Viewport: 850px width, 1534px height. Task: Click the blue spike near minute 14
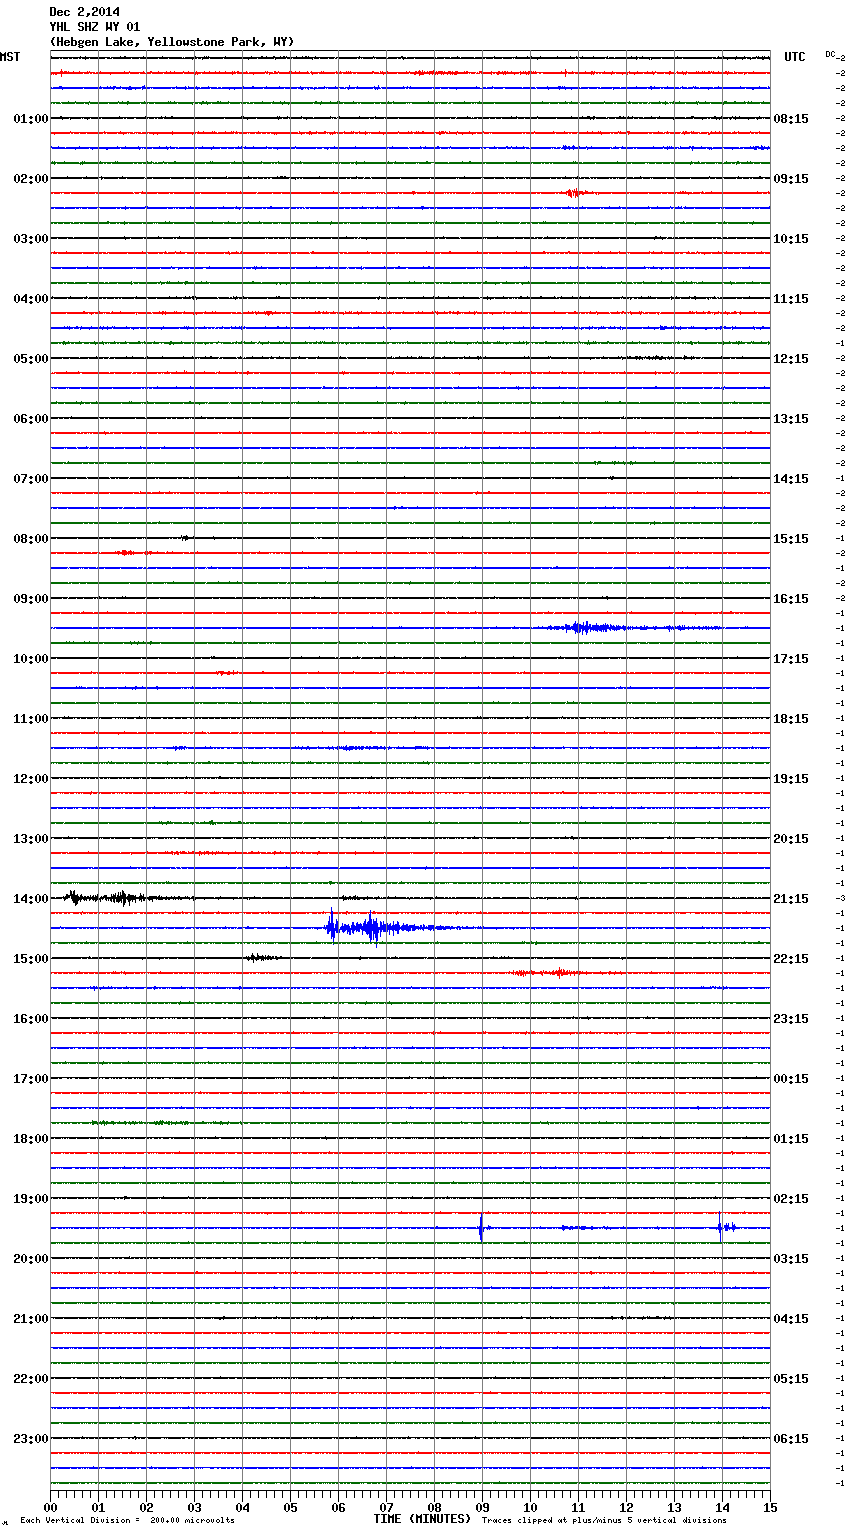721,1227
